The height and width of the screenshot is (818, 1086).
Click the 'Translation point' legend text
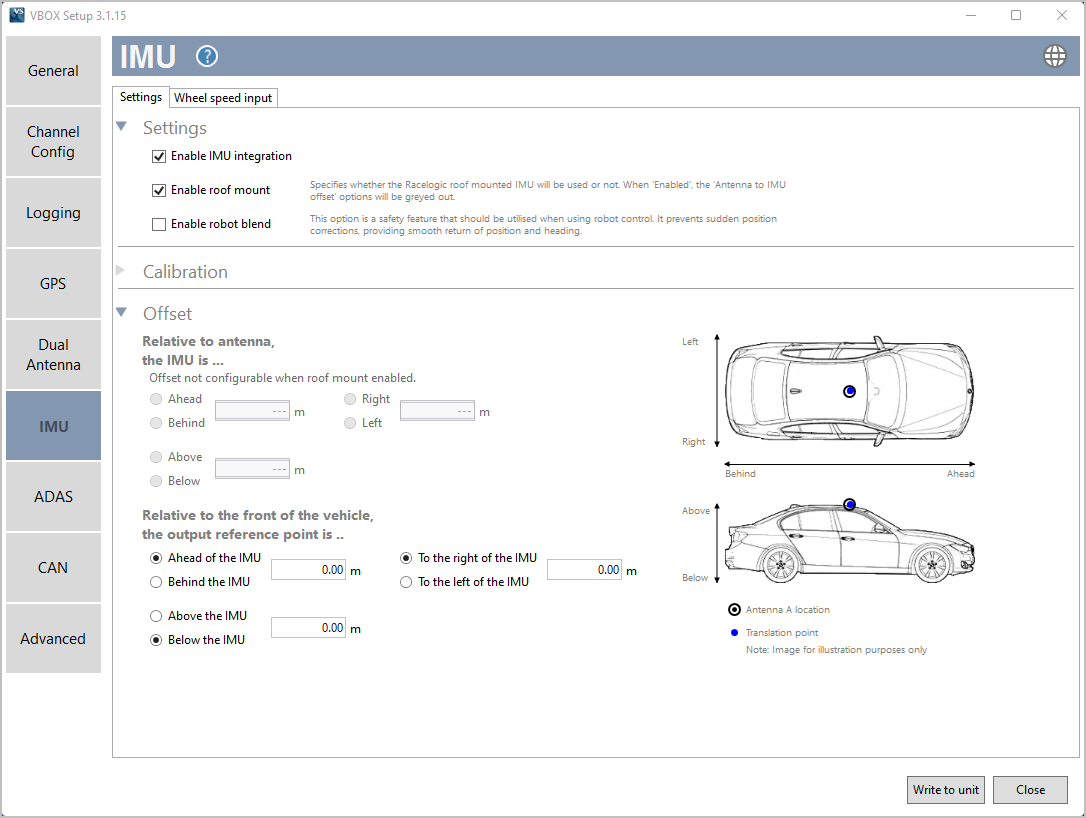(781, 633)
